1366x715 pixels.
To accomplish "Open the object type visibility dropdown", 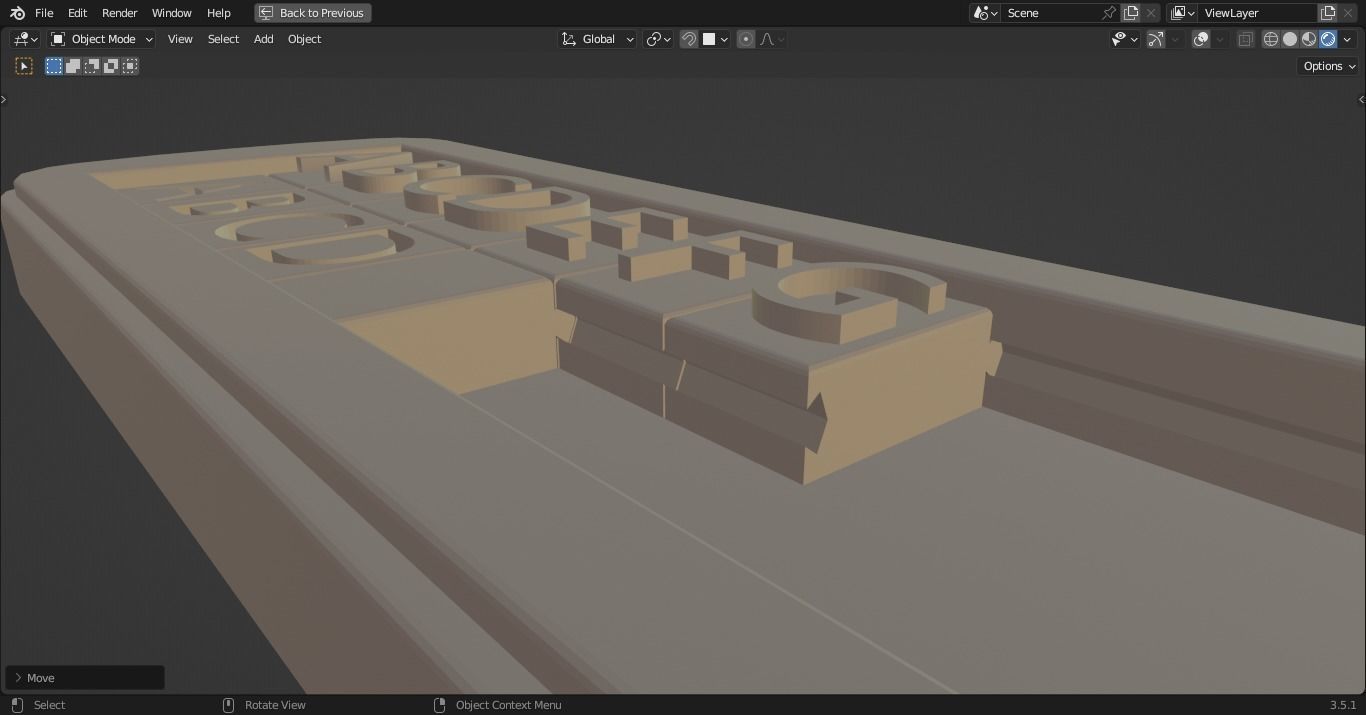I will (1125, 39).
